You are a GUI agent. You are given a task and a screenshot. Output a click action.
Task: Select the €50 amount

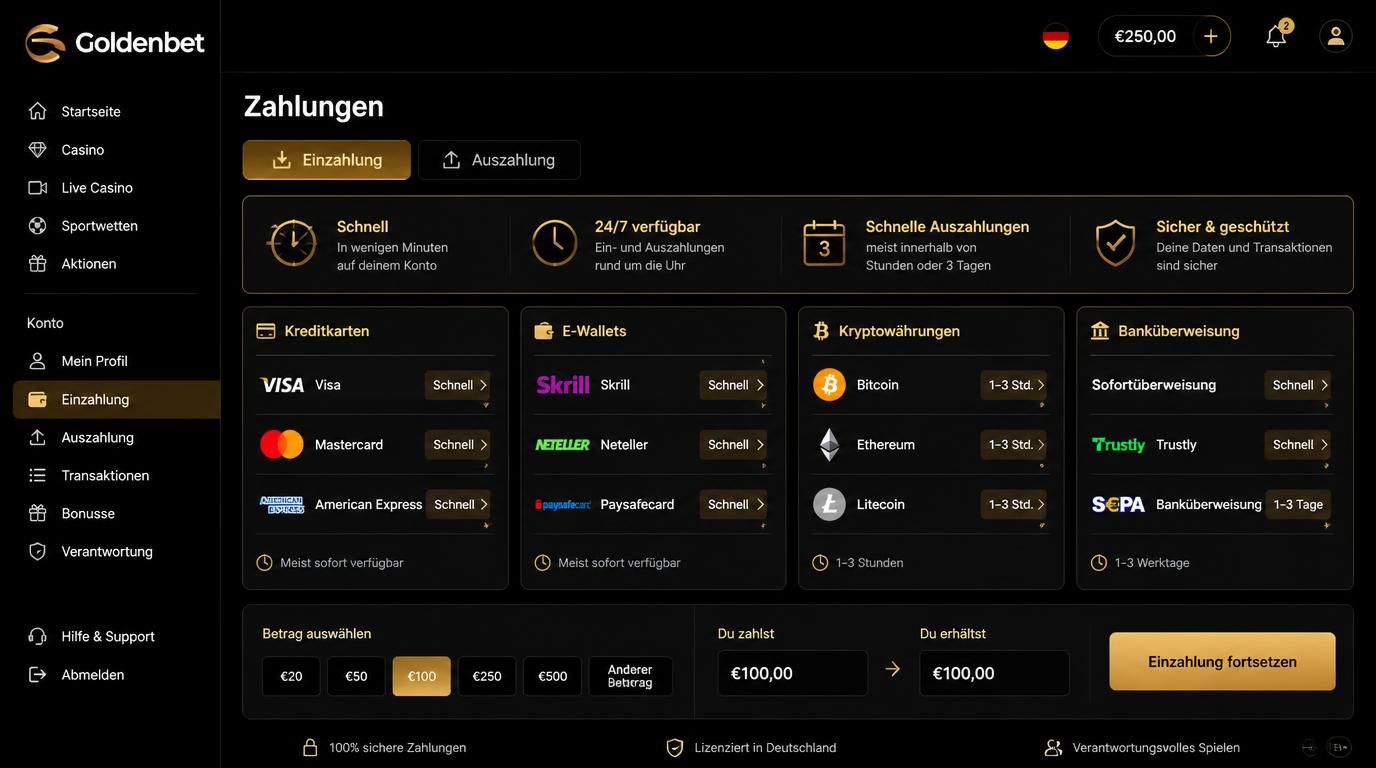356,676
